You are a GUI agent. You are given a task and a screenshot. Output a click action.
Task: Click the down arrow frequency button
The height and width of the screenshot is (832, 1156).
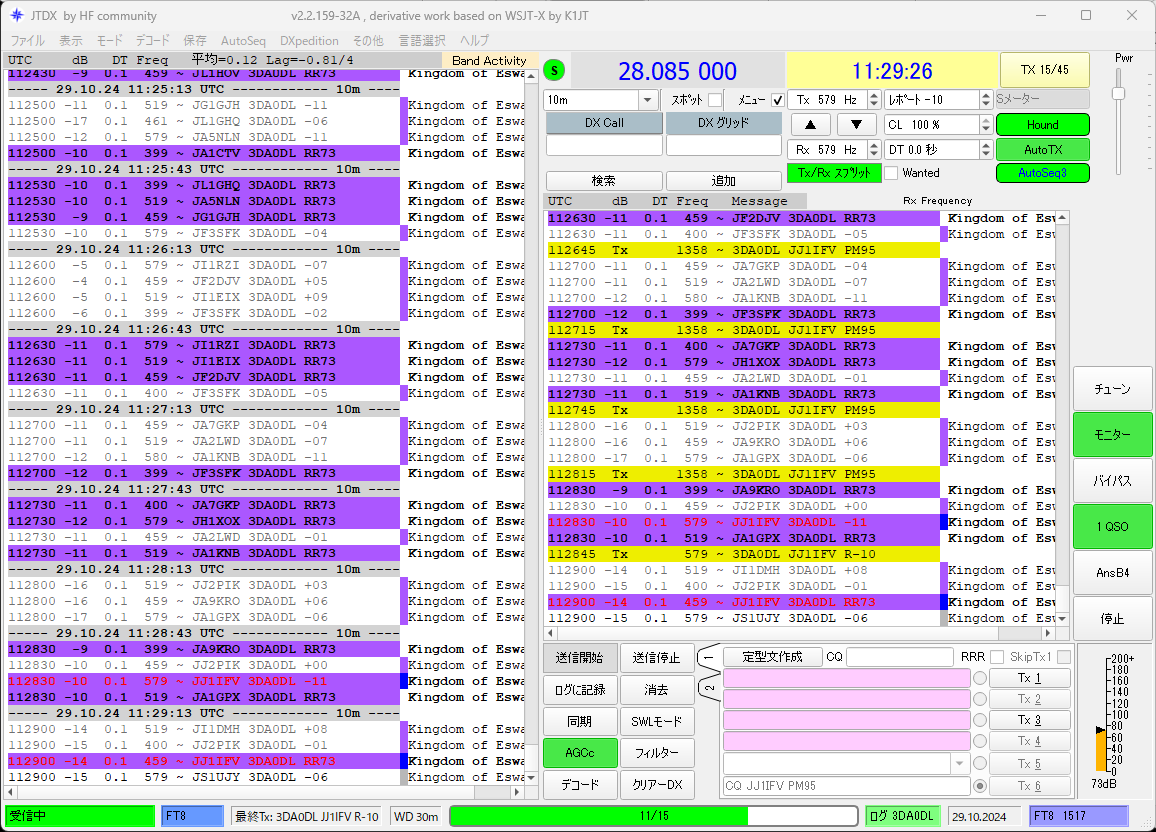pyautogui.click(x=856, y=125)
